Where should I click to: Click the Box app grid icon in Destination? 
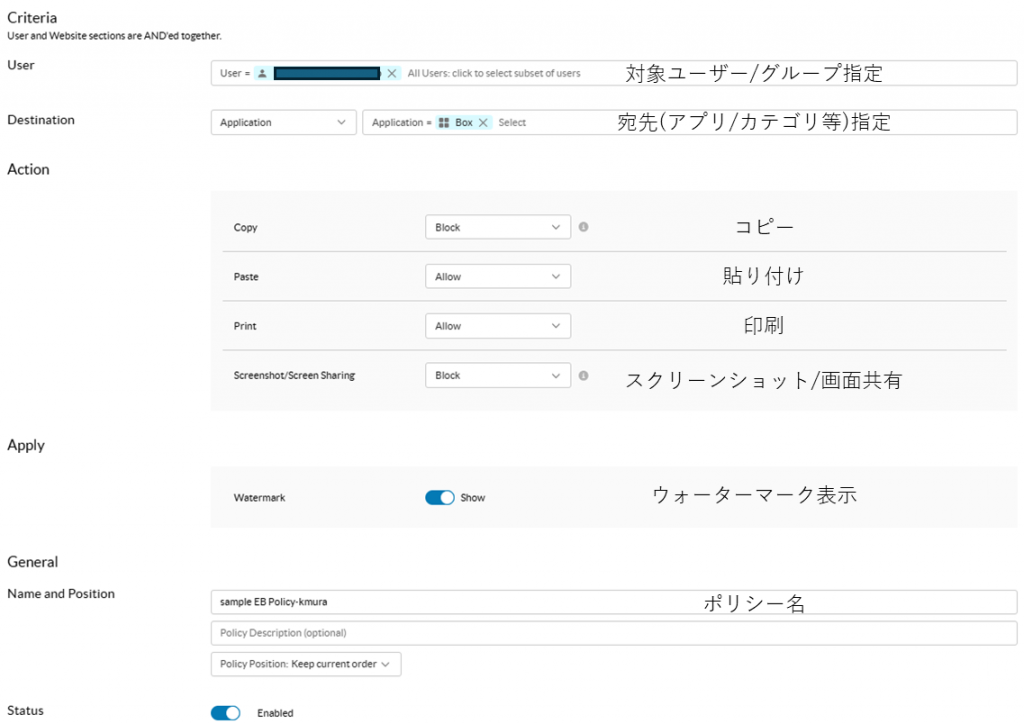[x=444, y=122]
